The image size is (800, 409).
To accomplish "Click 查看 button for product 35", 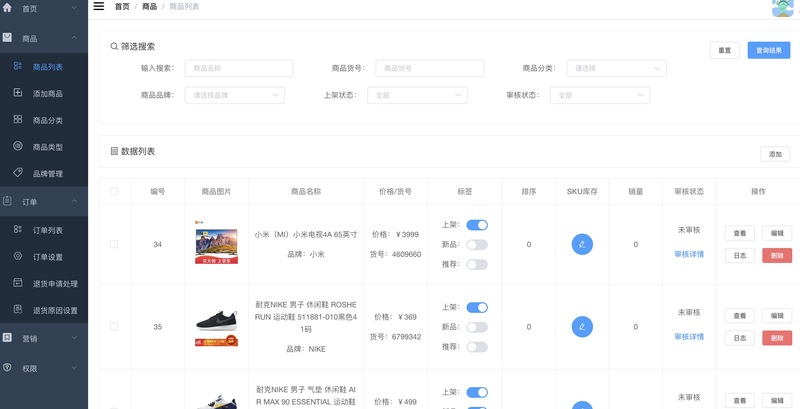I will point(740,316).
